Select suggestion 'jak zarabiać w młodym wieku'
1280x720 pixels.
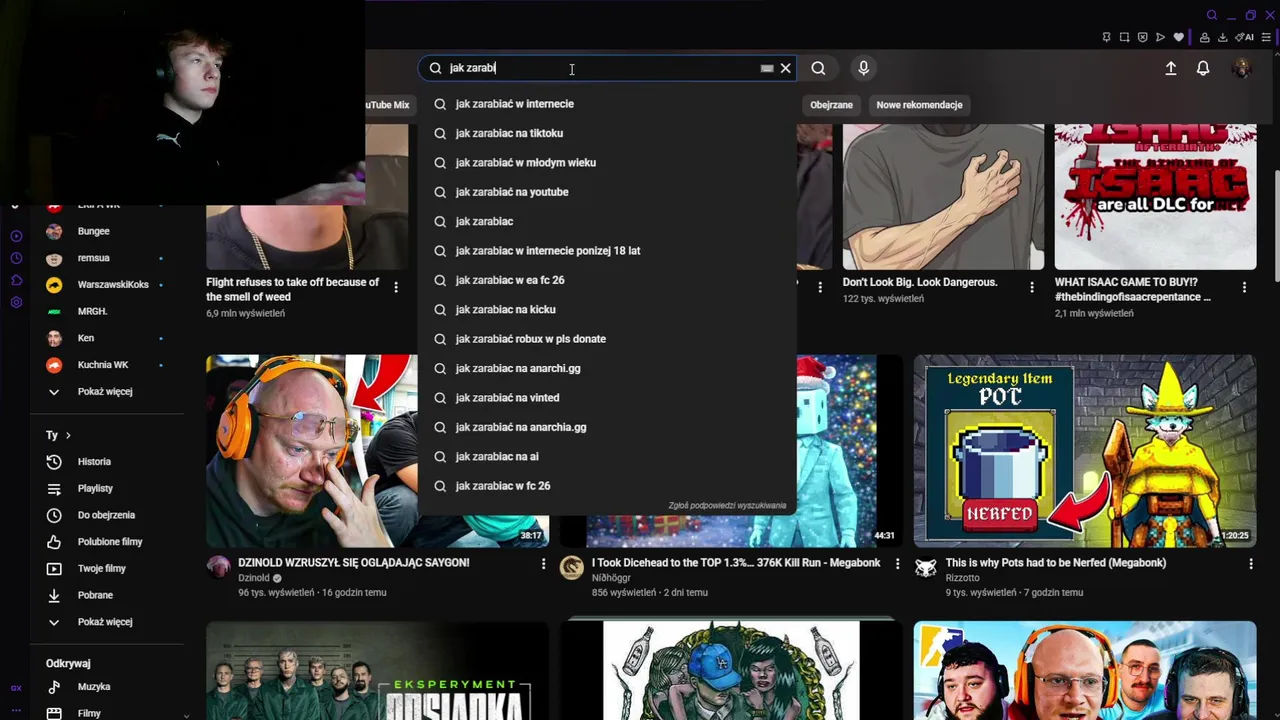(607, 162)
